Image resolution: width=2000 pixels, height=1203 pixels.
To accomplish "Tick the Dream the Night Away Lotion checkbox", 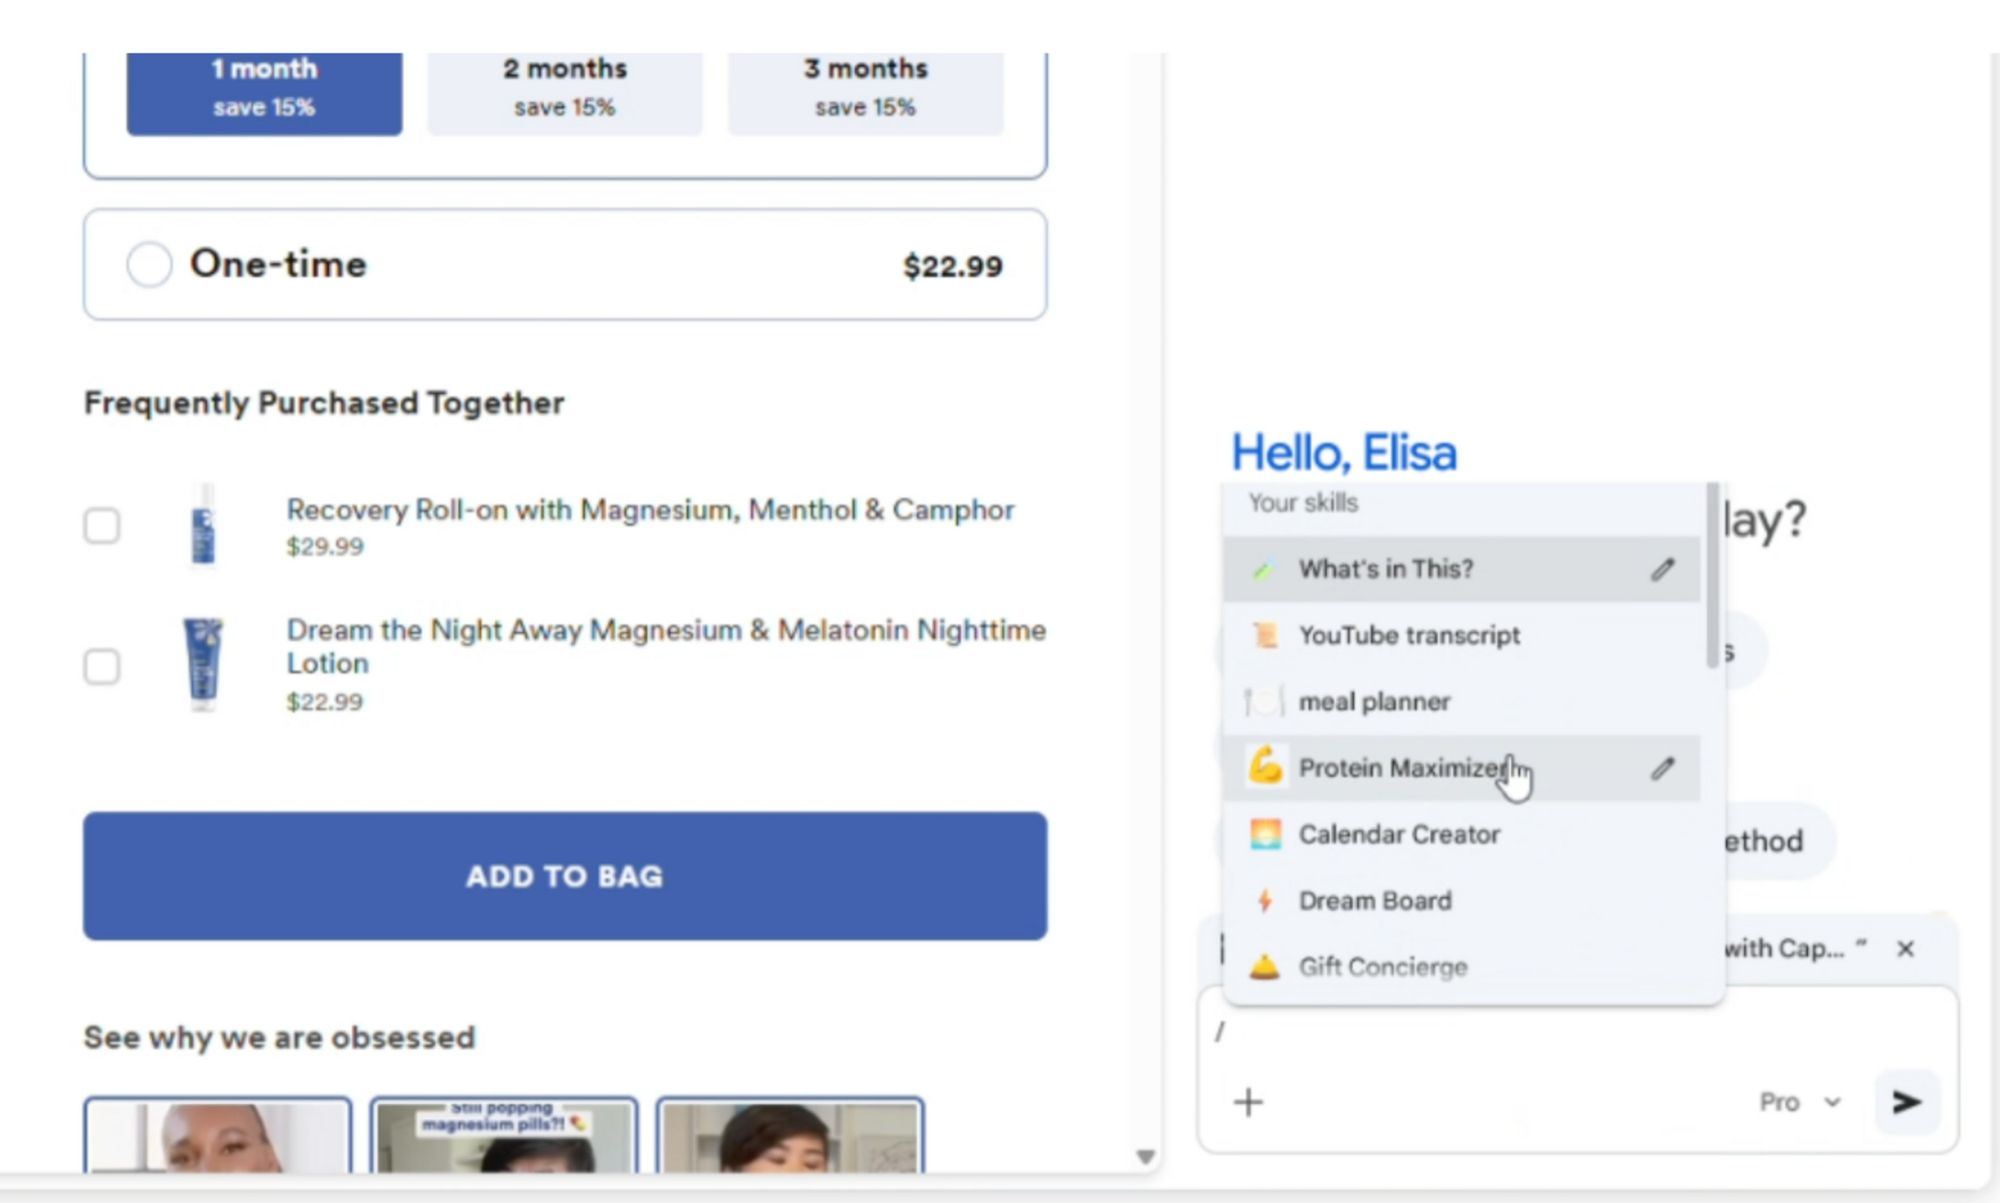I will point(102,666).
